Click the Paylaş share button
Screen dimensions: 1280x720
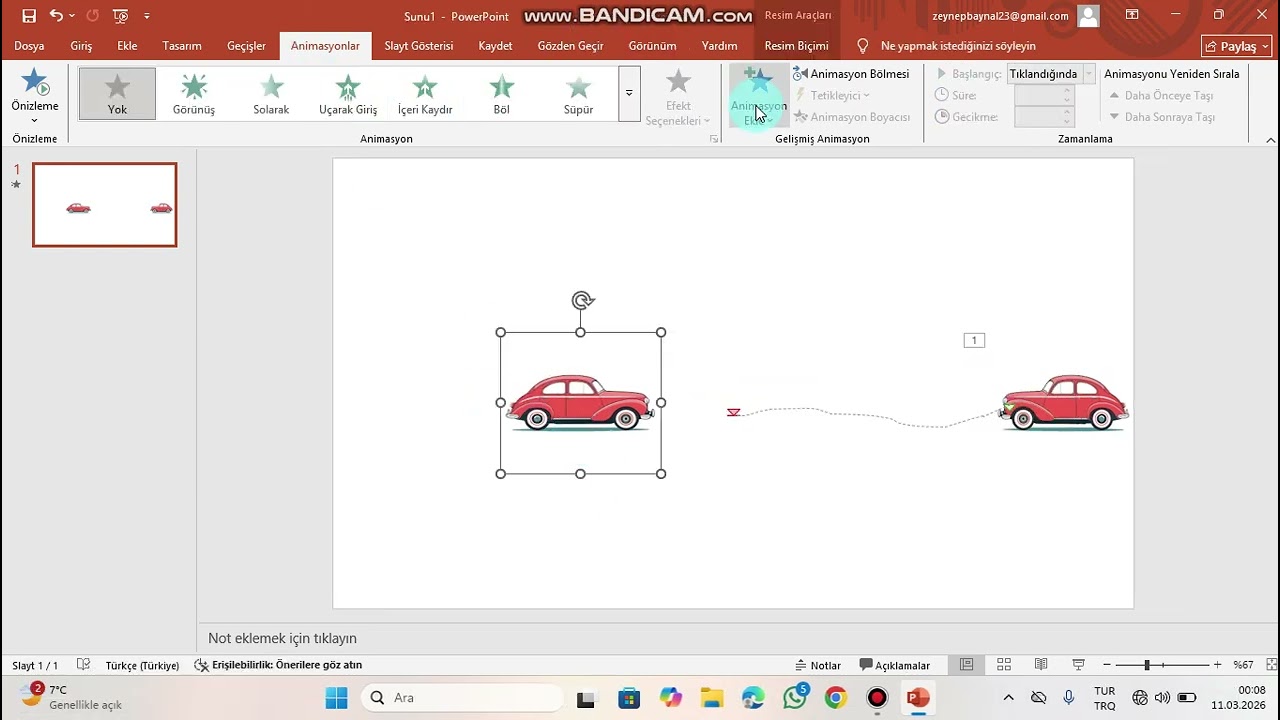[1236, 46]
